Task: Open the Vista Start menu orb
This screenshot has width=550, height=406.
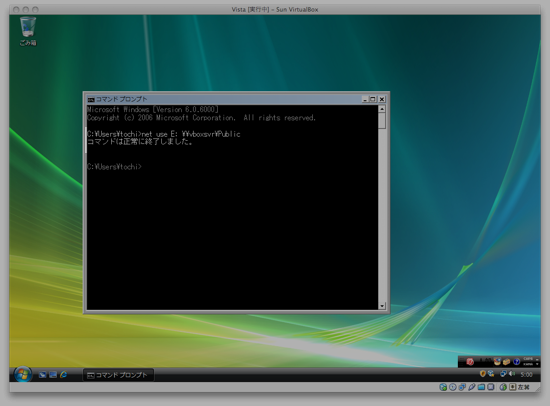Action: 23,374
